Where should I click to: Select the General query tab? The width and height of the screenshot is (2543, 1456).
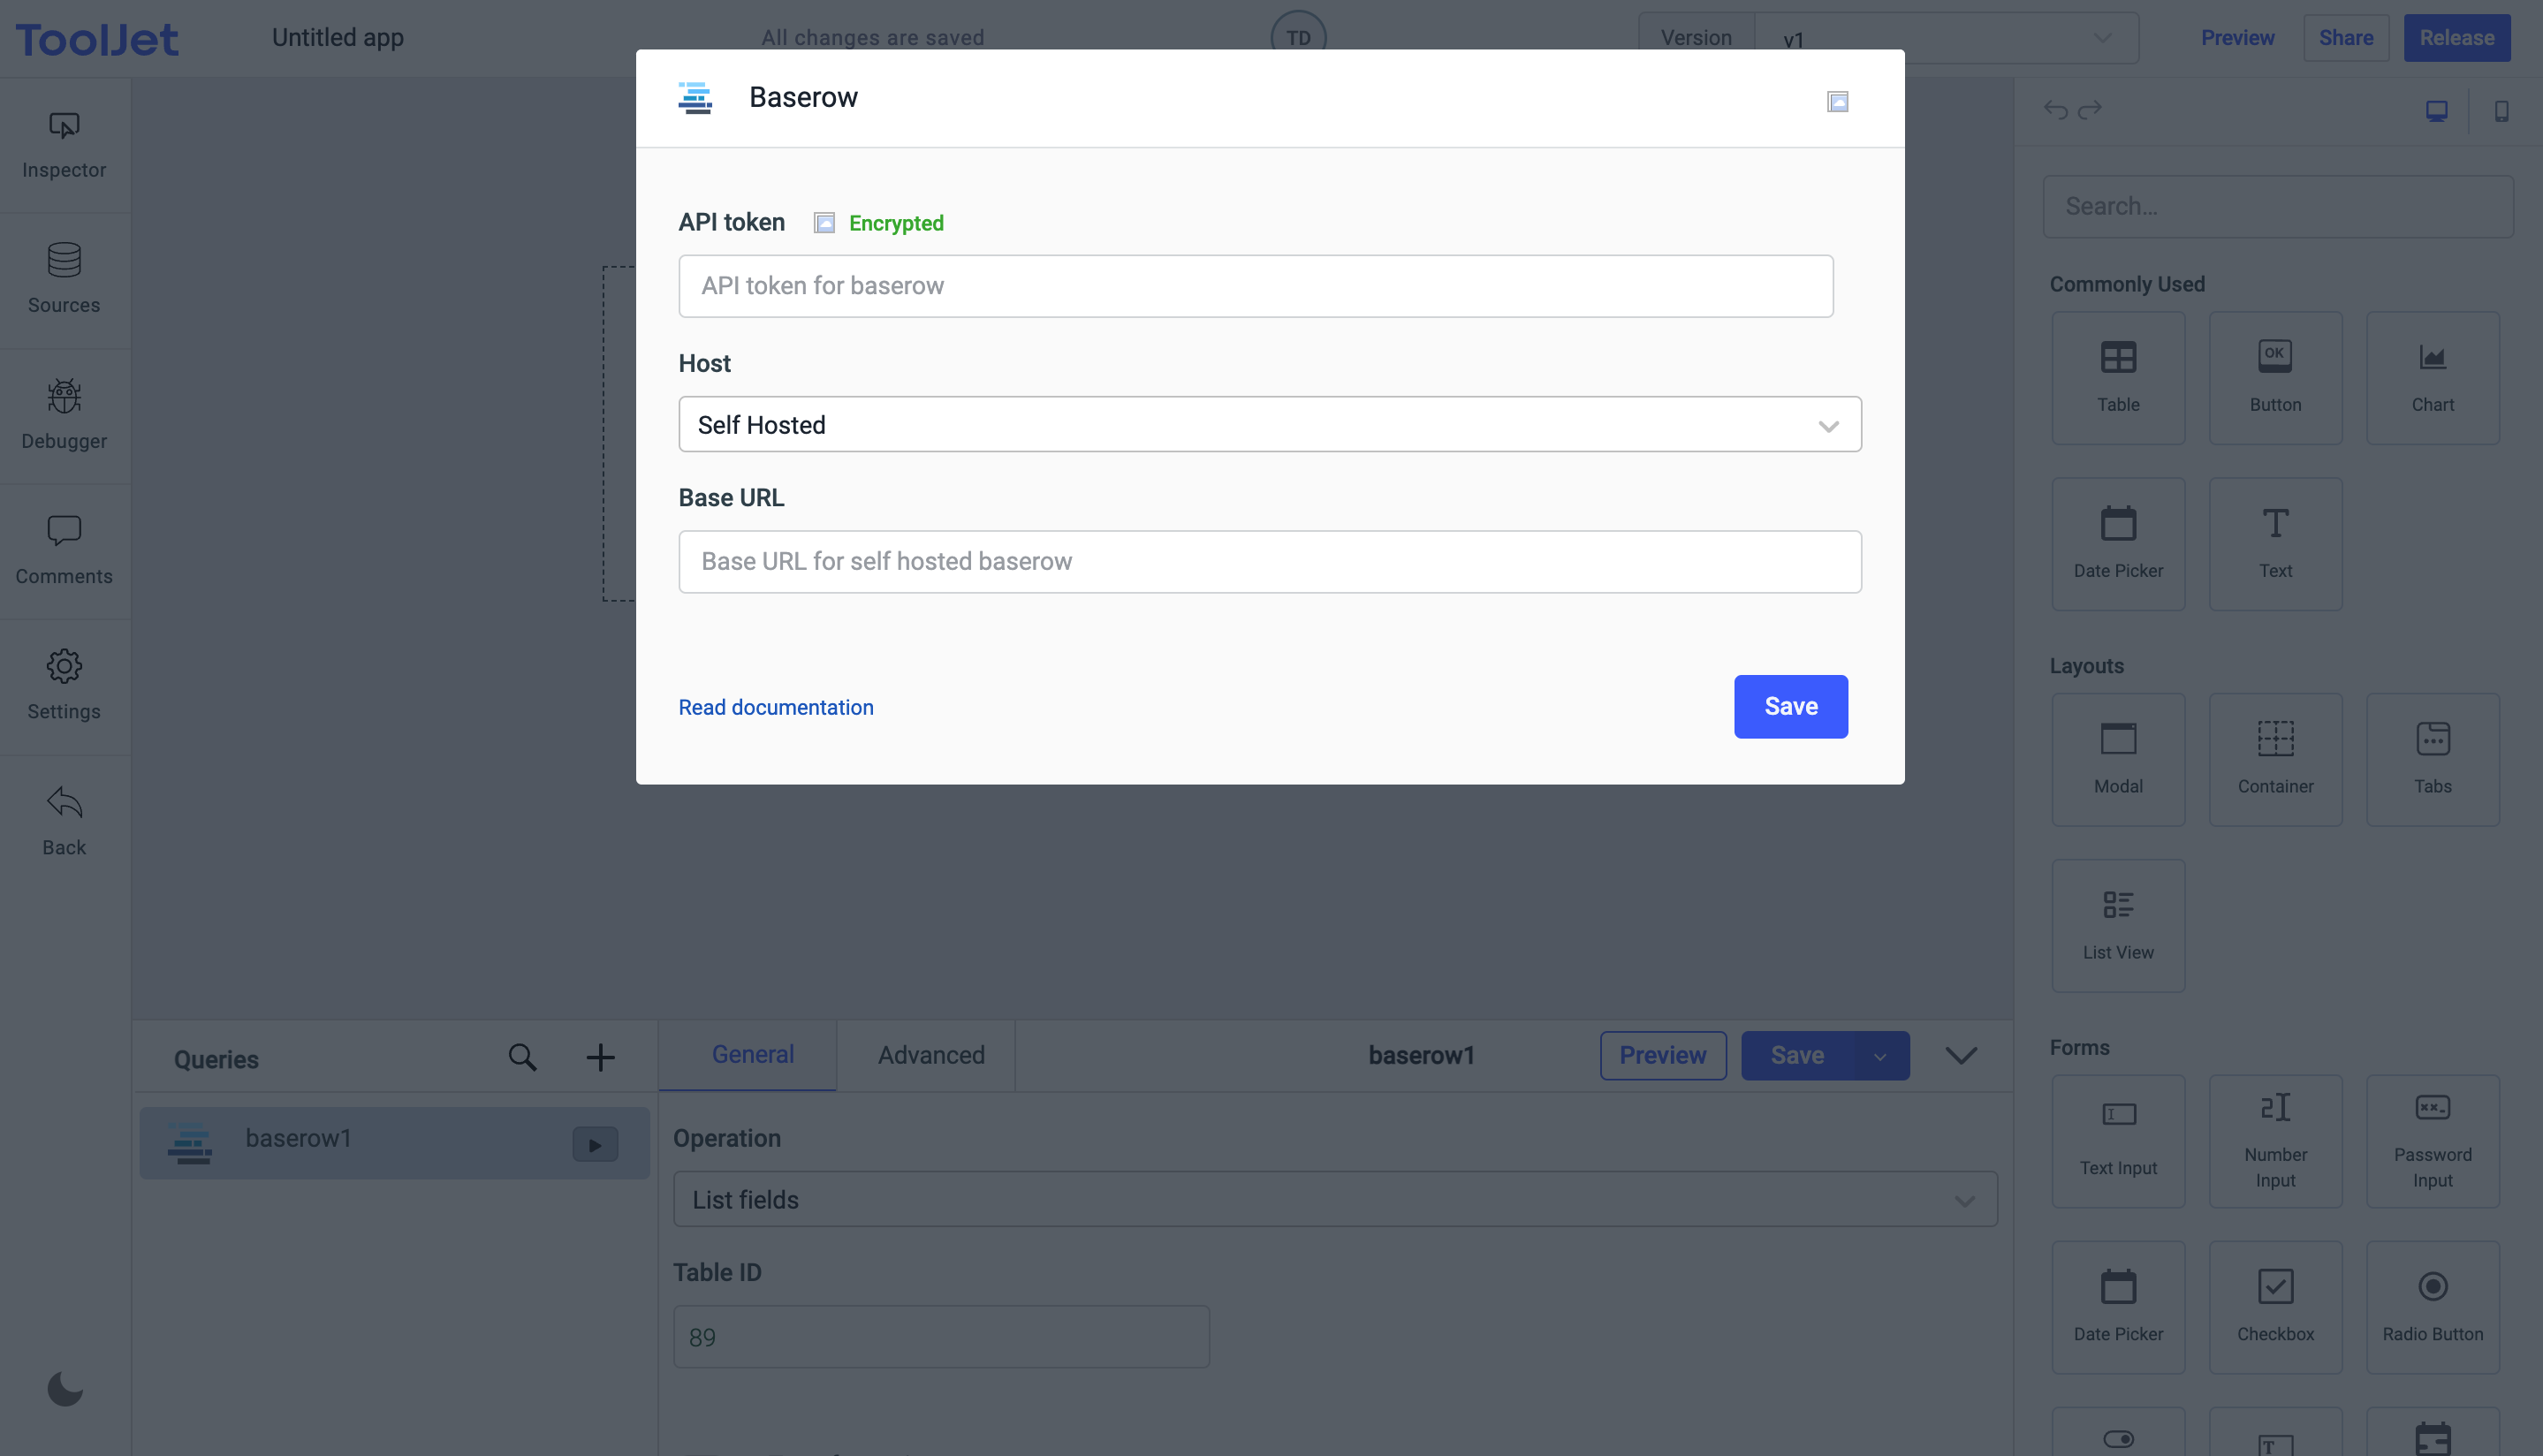(x=752, y=1056)
